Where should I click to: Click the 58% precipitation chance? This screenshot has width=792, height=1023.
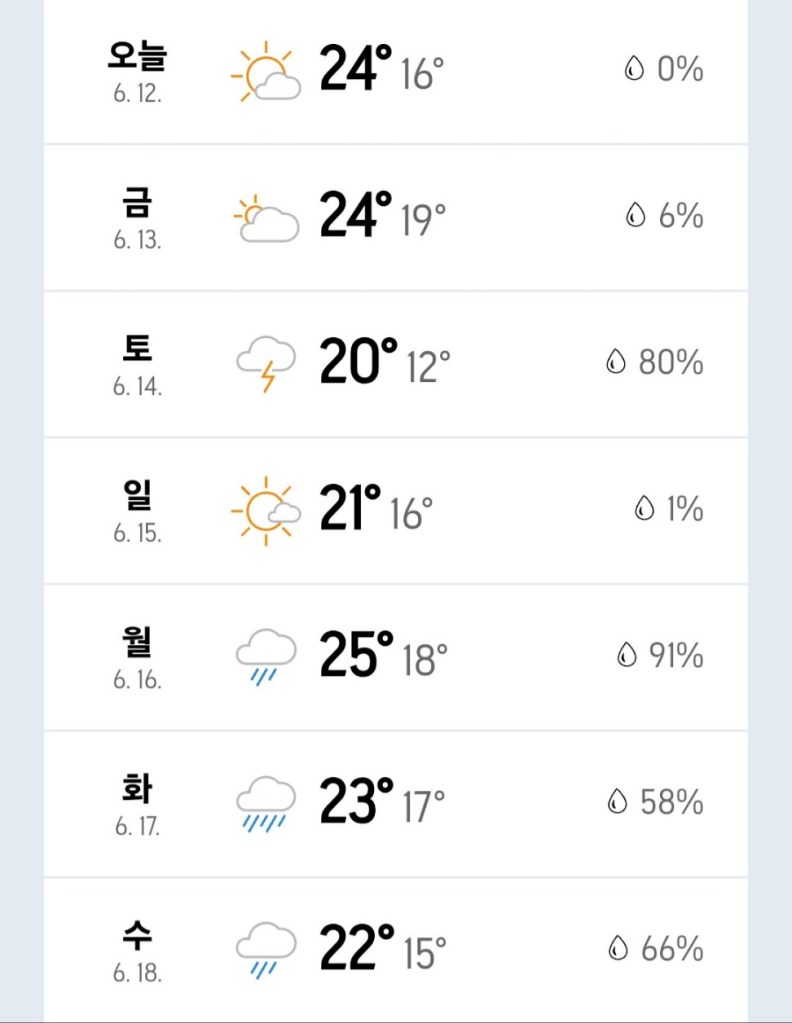click(x=671, y=802)
